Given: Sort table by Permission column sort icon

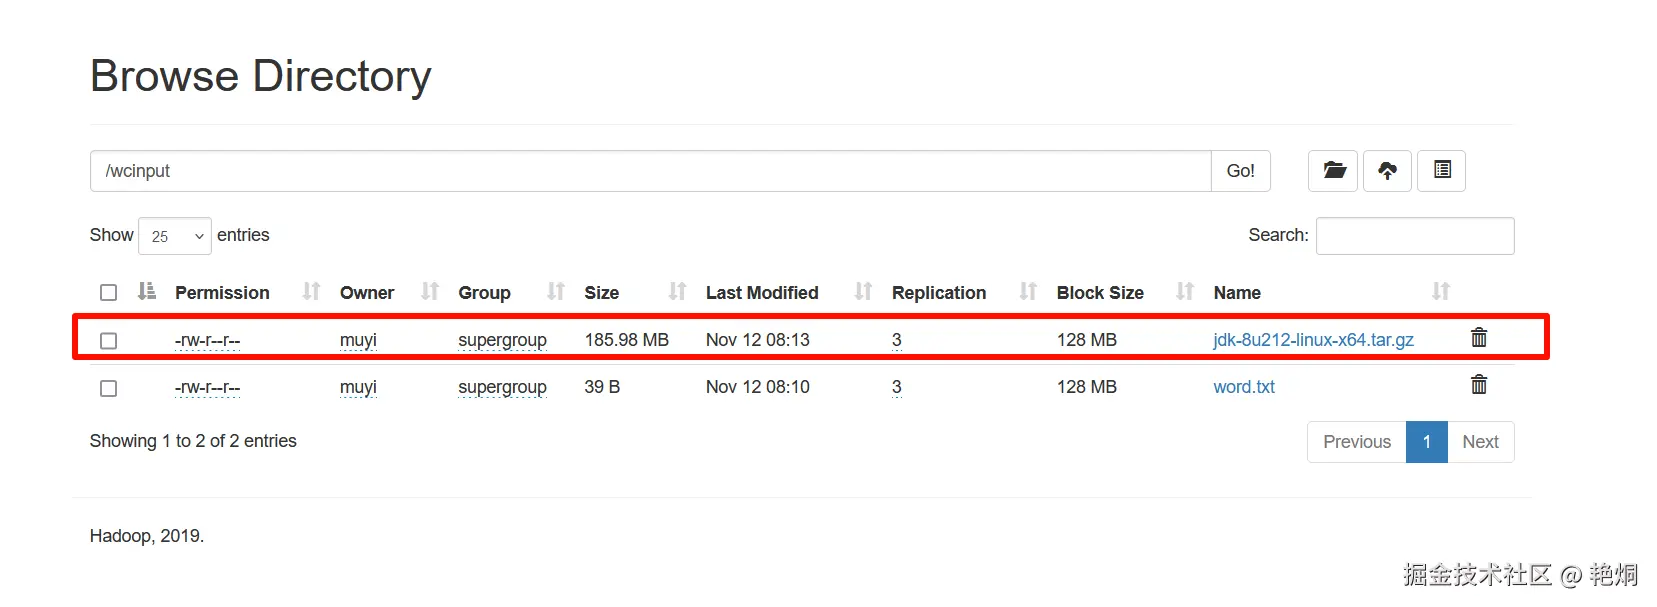Looking at the screenshot, I should pyautogui.click(x=311, y=292).
